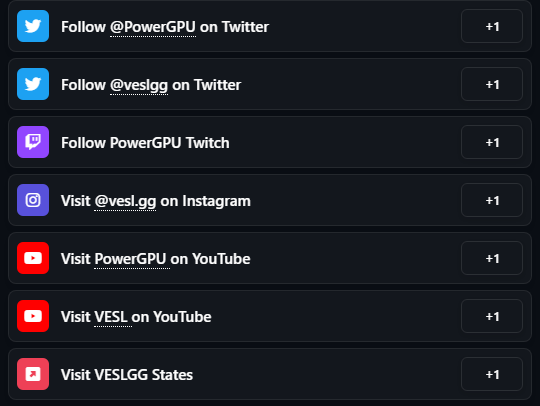
Task: Click YouTube icon next to PowerGPU
Action: click(x=33, y=258)
